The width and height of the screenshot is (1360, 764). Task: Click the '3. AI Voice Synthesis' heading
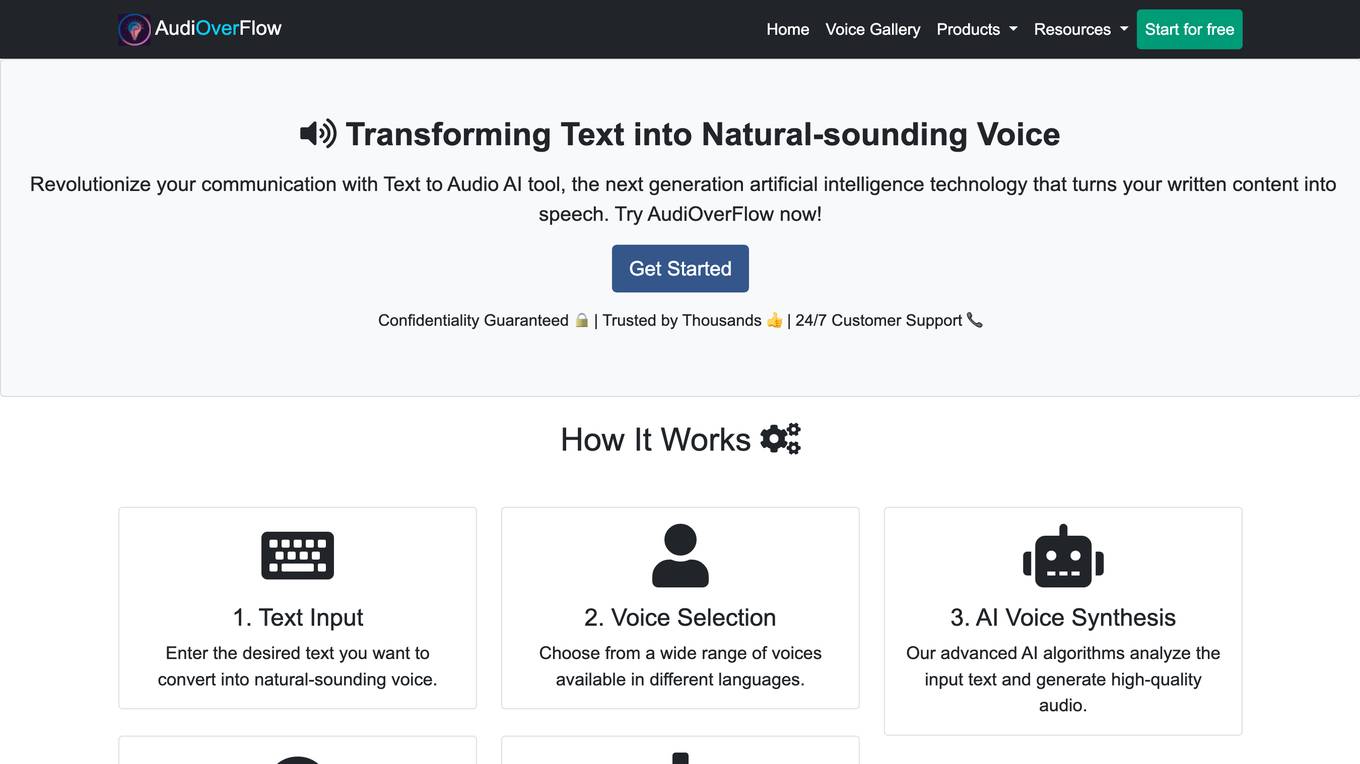[x=1063, y=617]
